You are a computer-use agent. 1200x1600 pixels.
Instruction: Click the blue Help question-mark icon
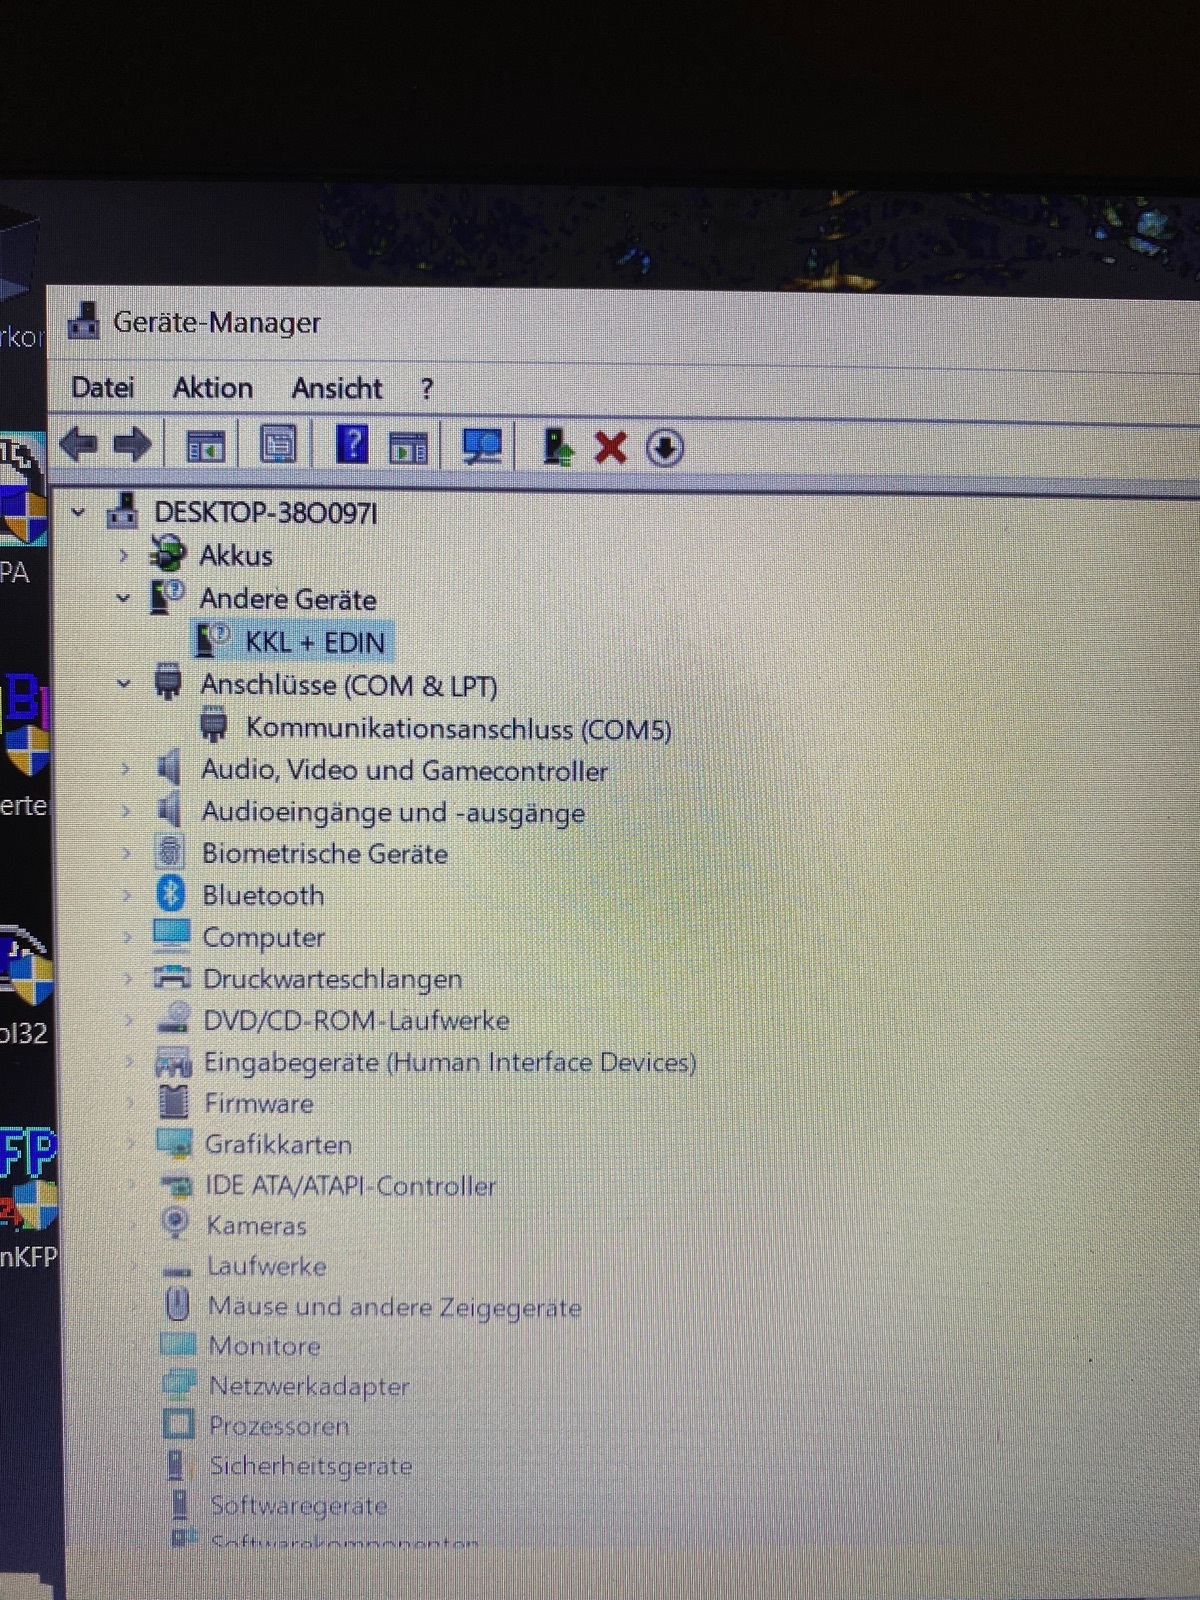[x=351, y=445]
